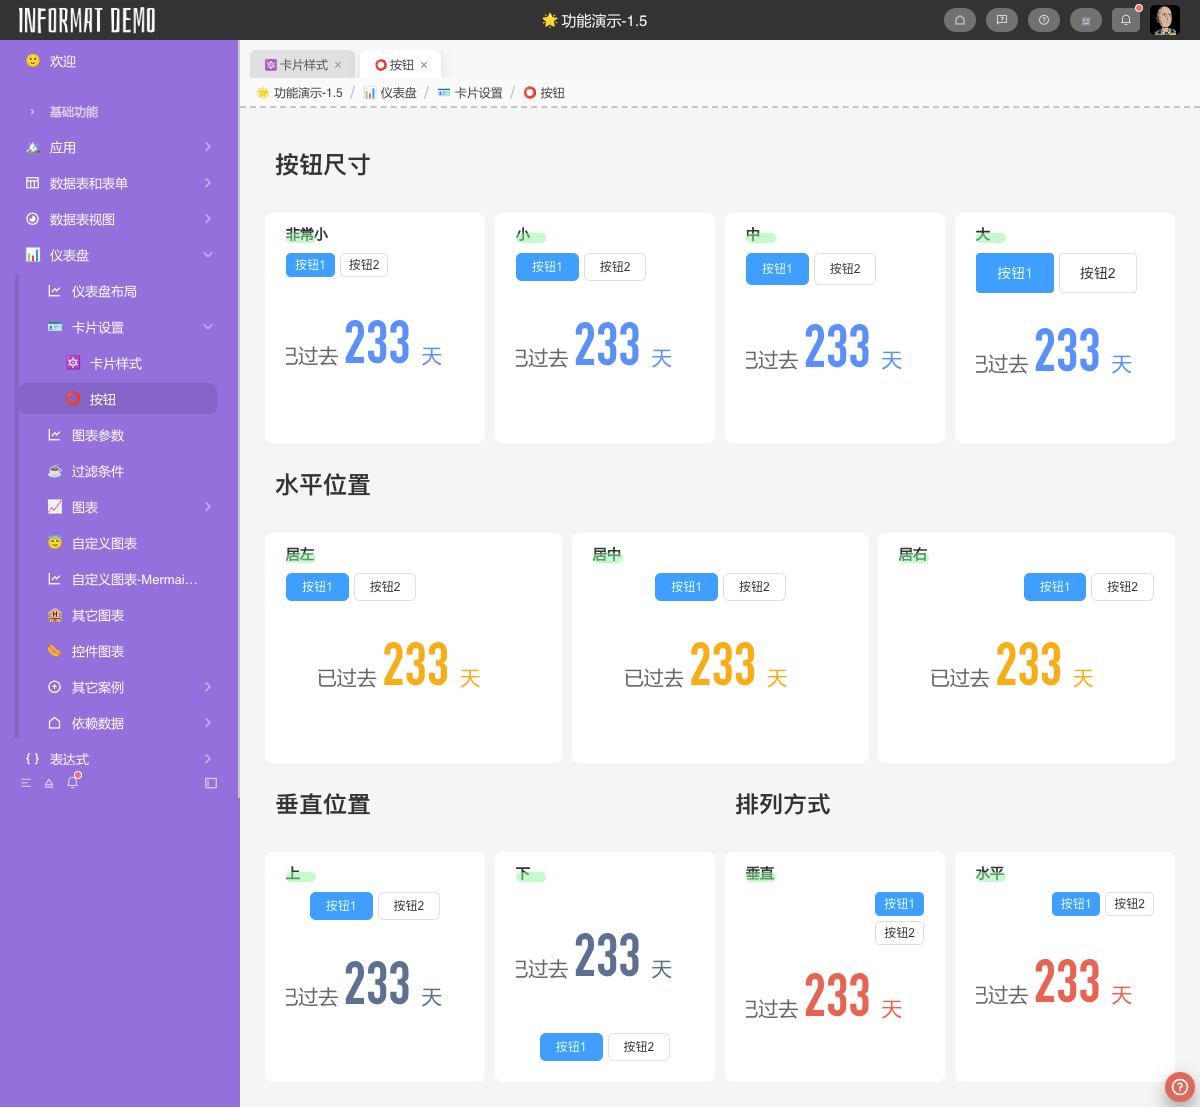Click the sidebar bottom bell icon
Image resolution: width=1200 pixels, height=1108 pixels.
72,783
